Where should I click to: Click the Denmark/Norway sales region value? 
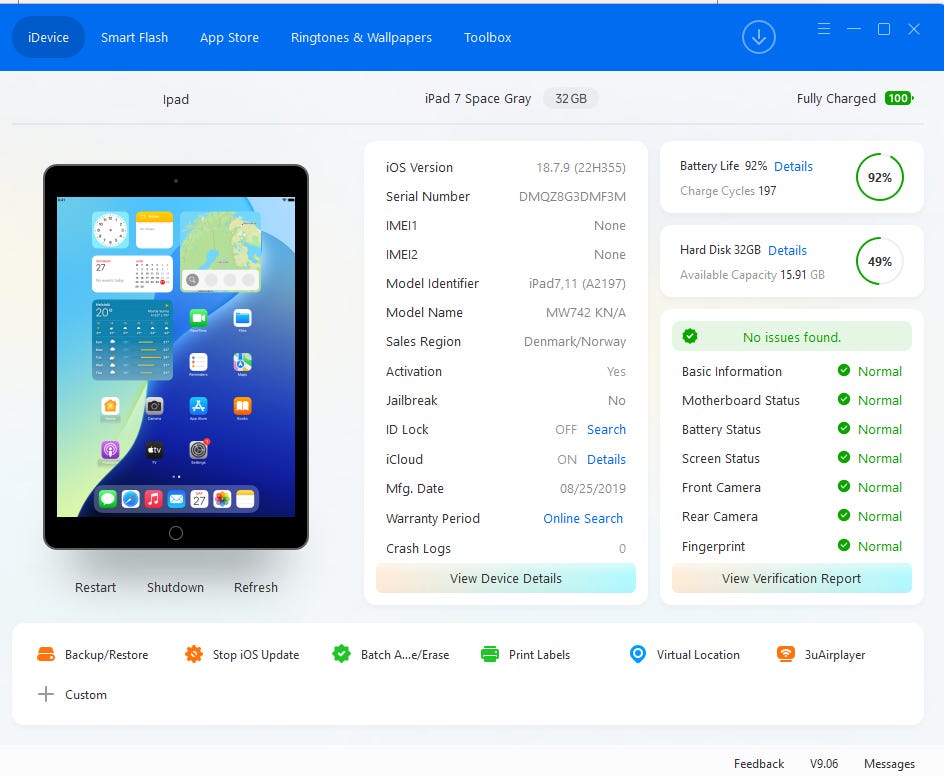(574, 341)
